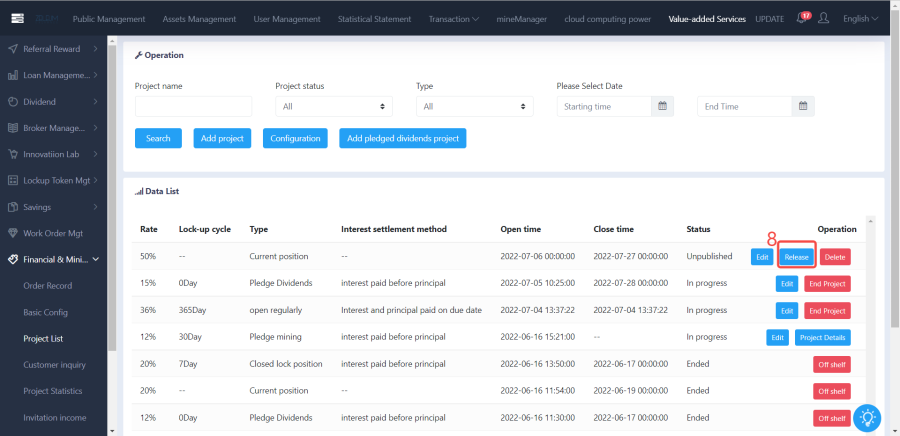
Task: Click the Loan Management chart icon
Action: pos(13,76)
